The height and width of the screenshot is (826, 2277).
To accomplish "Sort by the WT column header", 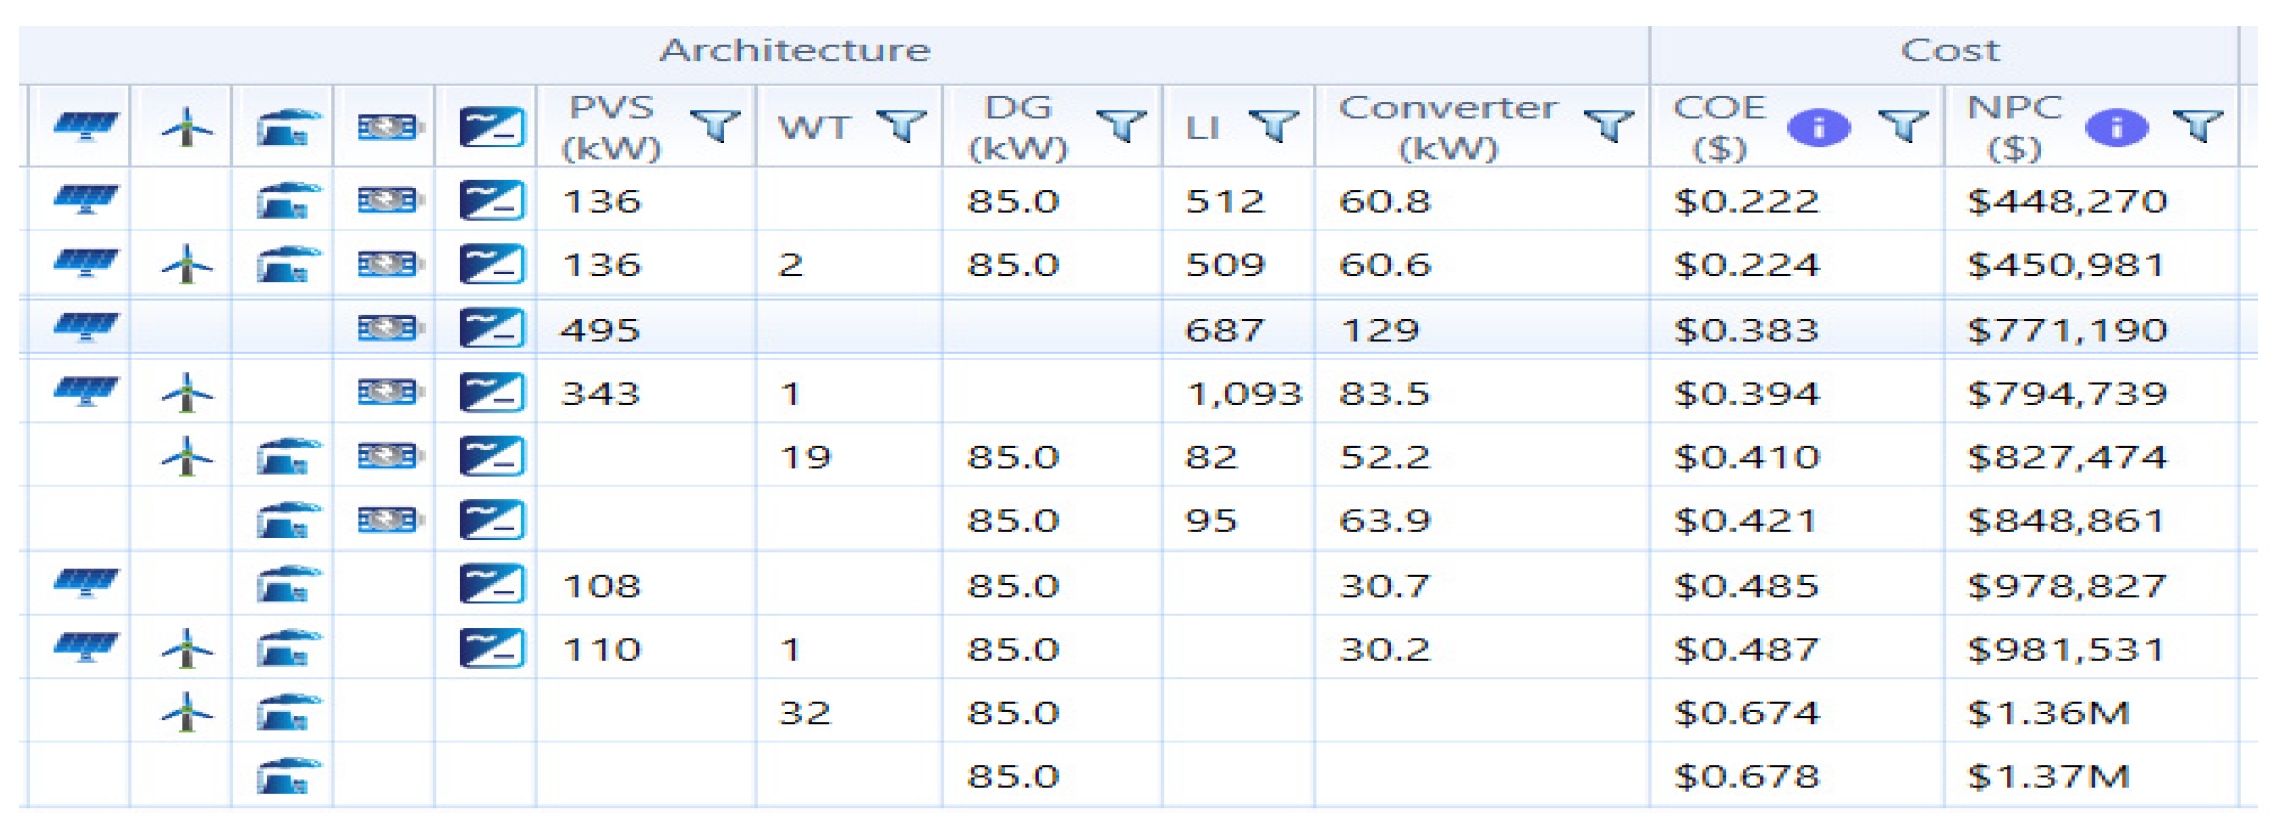I will (x=814, y=128).
